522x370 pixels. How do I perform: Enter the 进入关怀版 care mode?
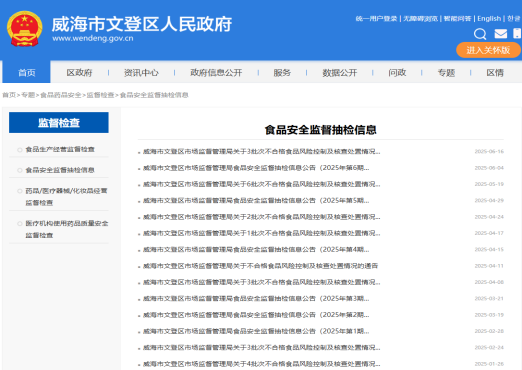488,50
